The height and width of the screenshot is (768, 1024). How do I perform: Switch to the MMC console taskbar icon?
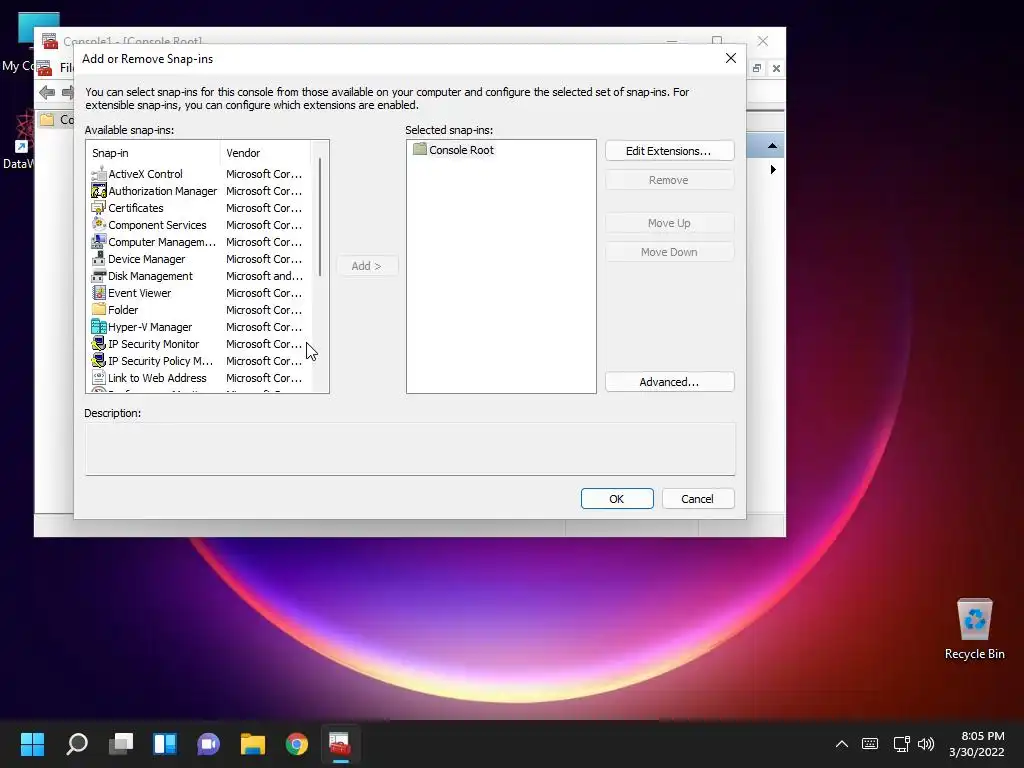pos(340,744)
